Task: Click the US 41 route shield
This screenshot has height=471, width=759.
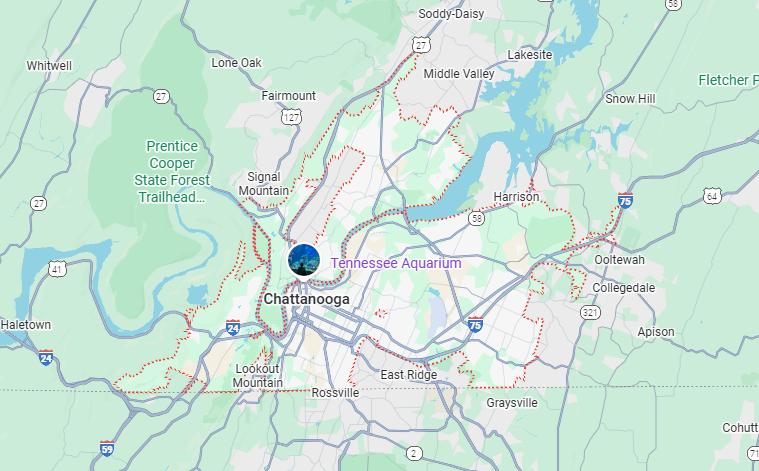Action: 57,269
